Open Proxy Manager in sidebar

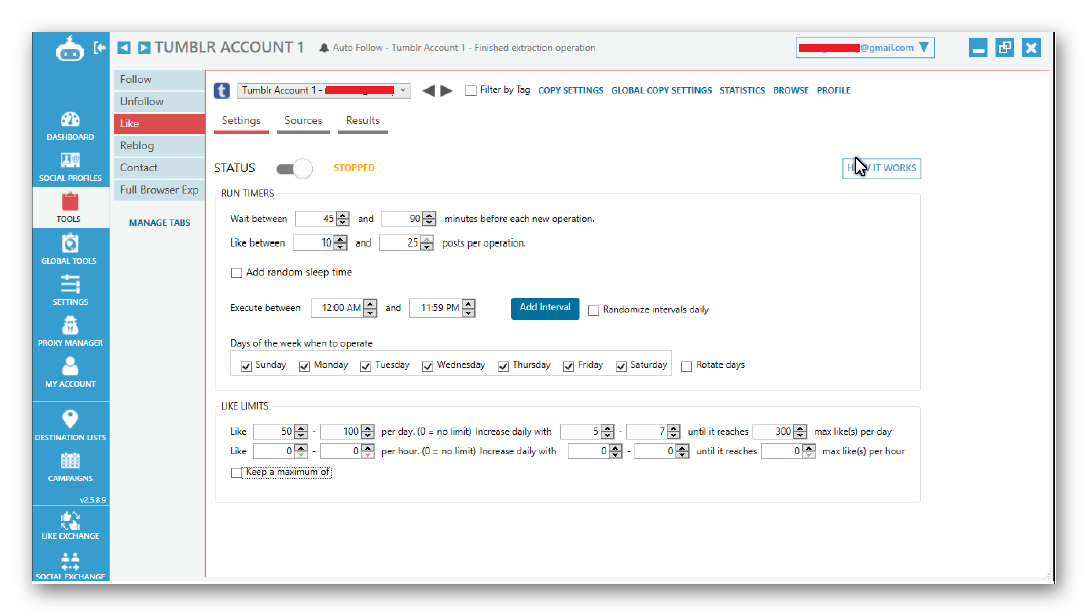point(70,332)
